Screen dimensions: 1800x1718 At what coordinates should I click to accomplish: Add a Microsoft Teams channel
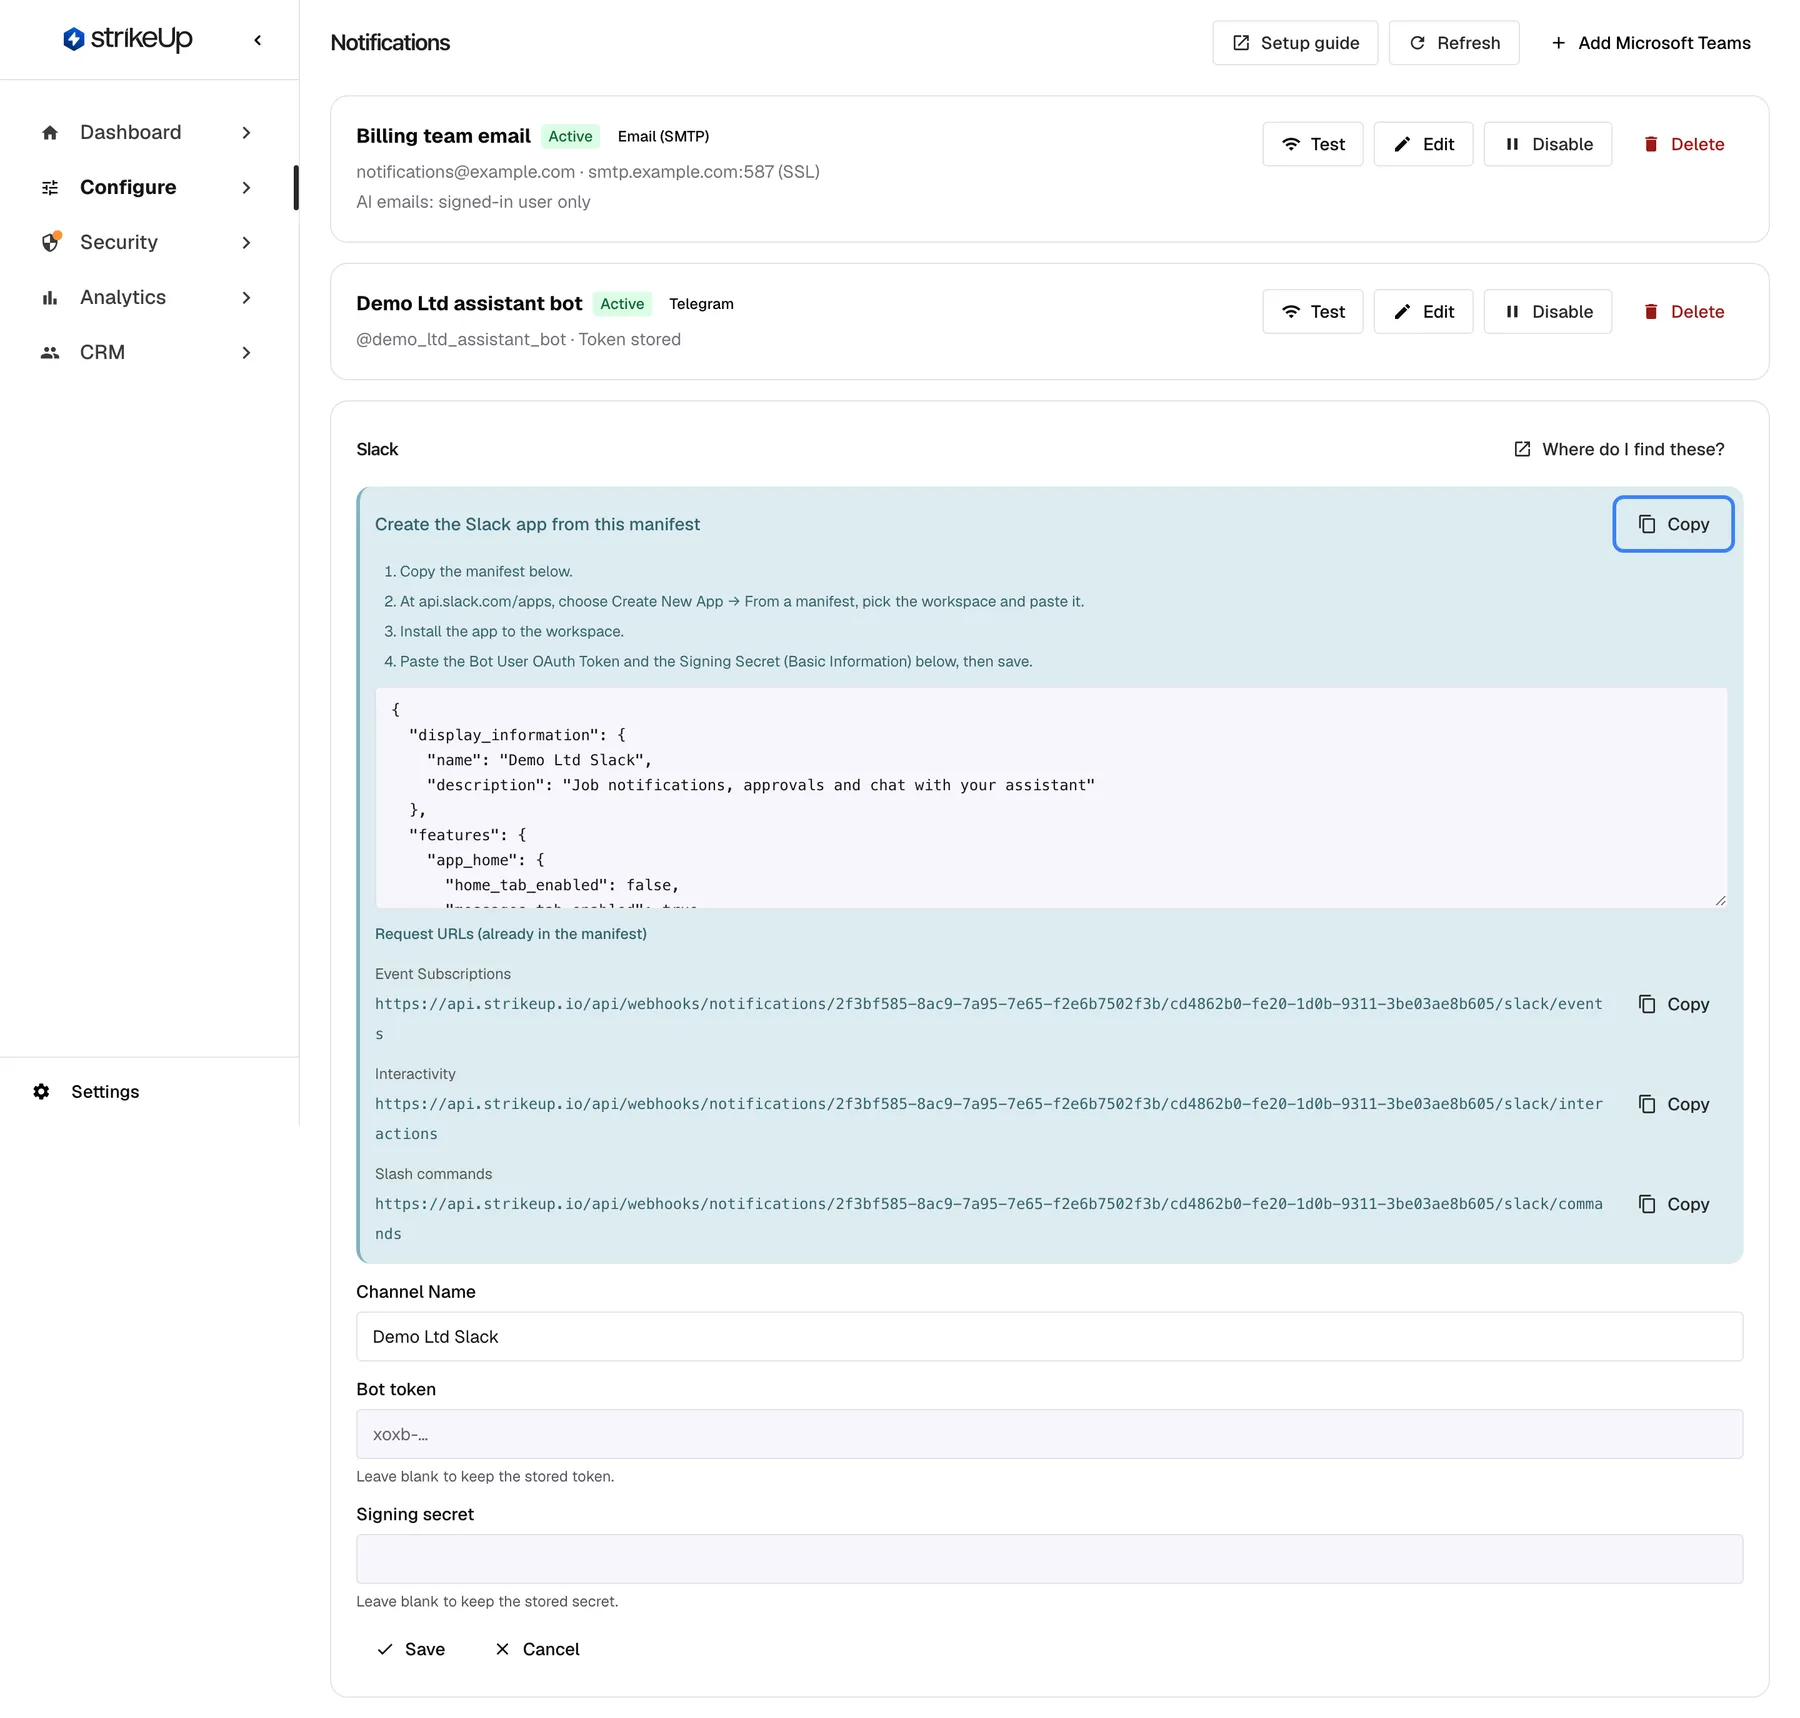[x=1650, y=43]
